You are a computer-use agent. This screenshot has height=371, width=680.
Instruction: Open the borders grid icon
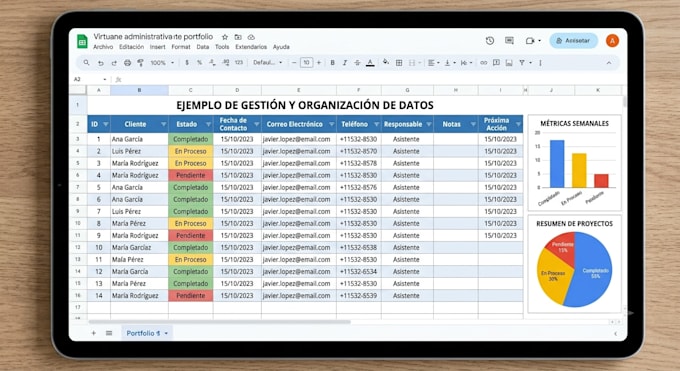tap(399, 63)
